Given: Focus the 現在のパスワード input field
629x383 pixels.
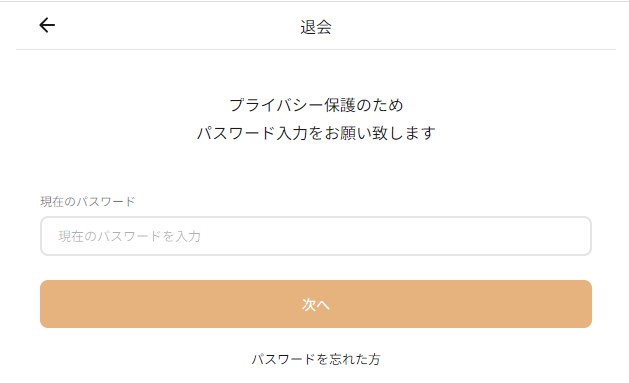Looking at the screenshot, I should 316,236.
